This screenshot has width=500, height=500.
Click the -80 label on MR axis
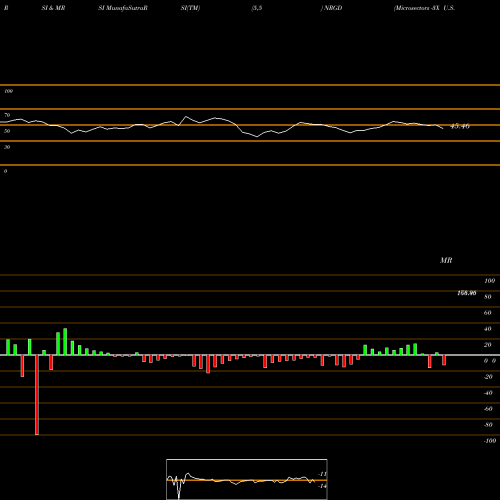coord(488,425)
